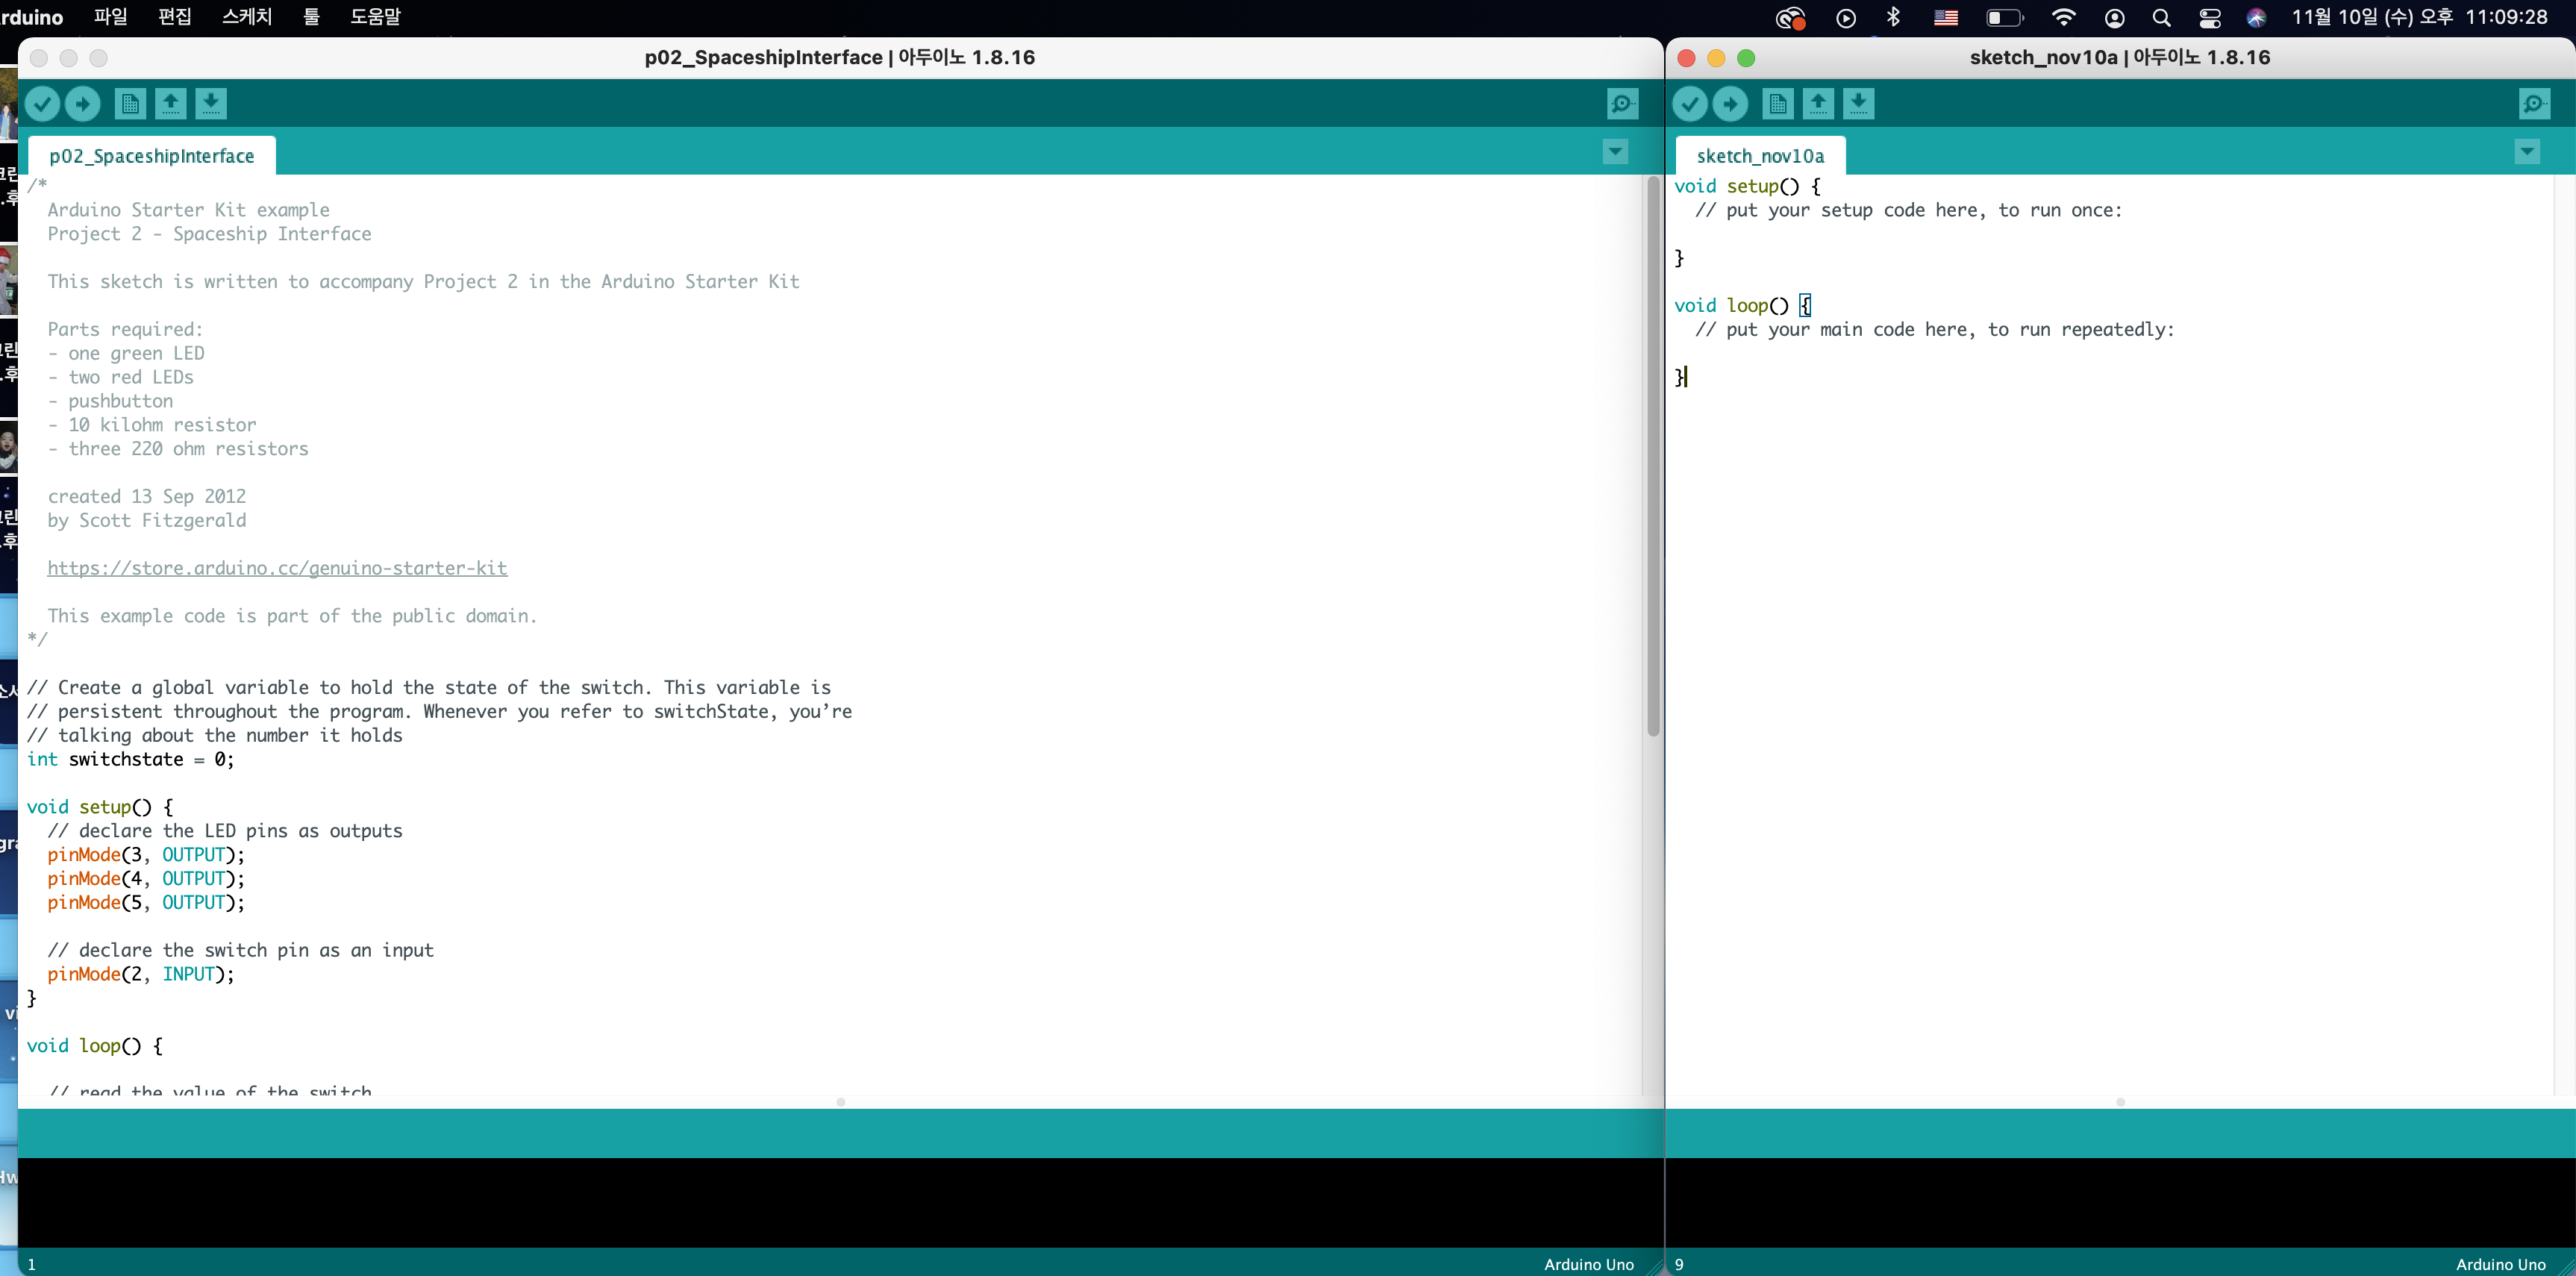
Task: Select the p02_SpaceshipInterface tab
Action: click(151, 155)
